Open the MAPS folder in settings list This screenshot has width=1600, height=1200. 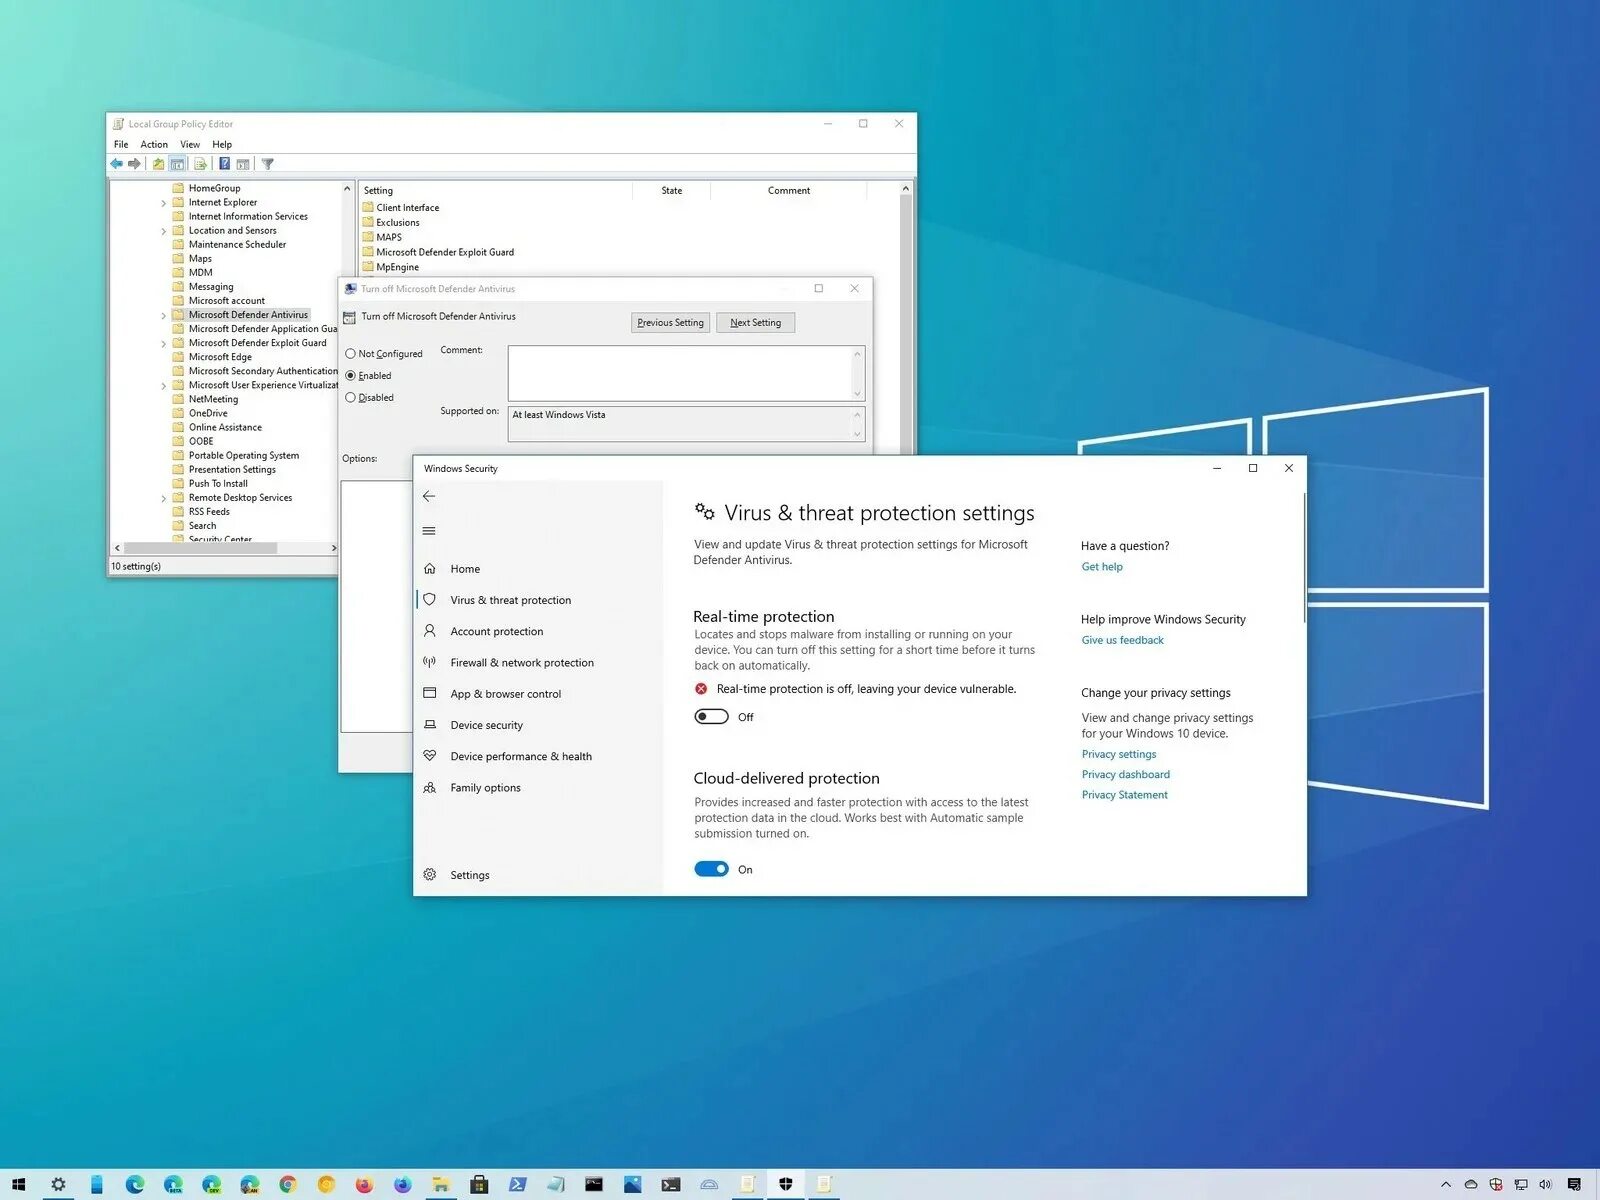[389, 238]
